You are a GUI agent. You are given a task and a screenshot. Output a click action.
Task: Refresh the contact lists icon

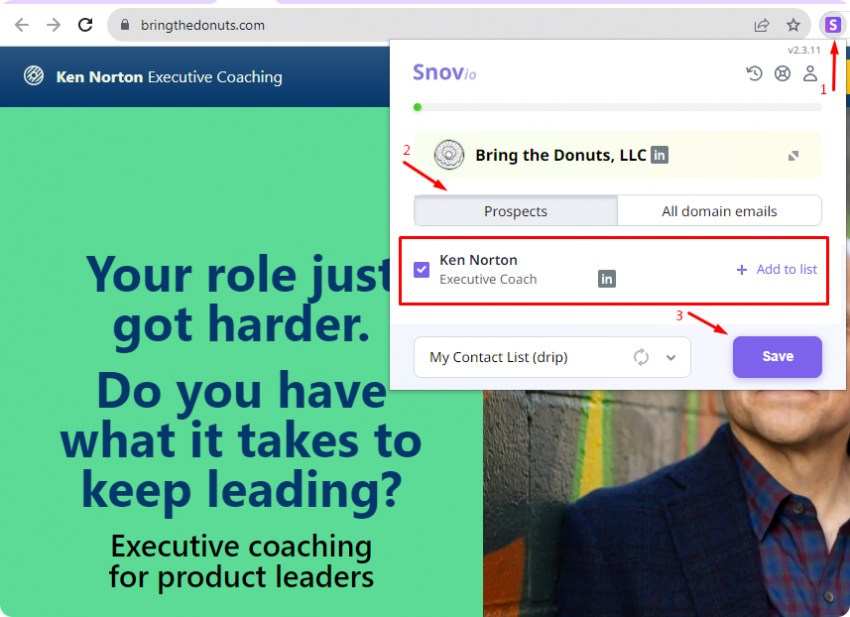click(x=641, y=357)
